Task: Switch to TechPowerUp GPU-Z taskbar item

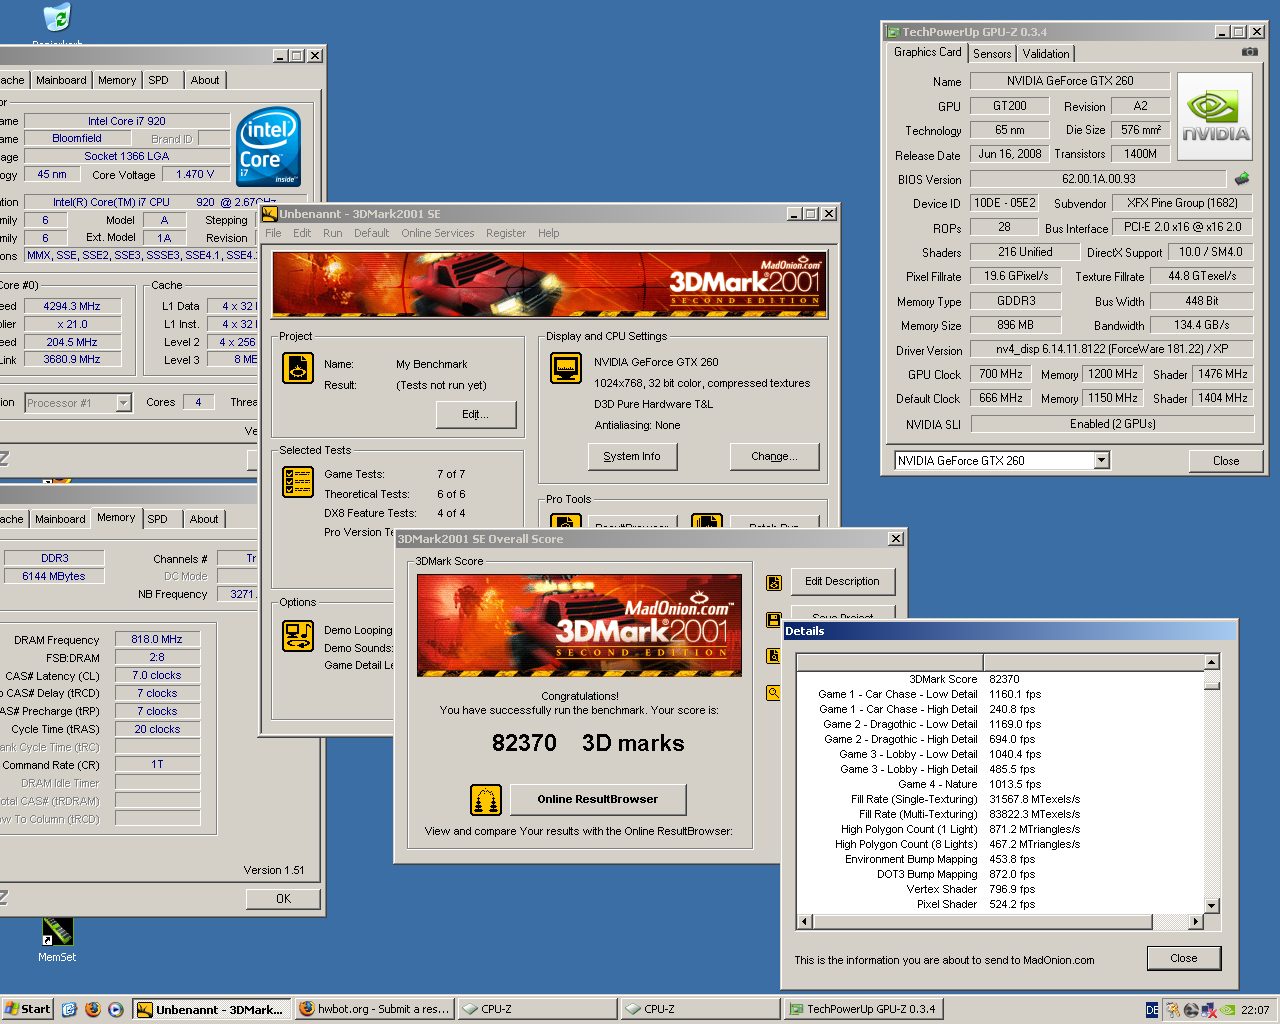Action: (x=863, y=1009)
